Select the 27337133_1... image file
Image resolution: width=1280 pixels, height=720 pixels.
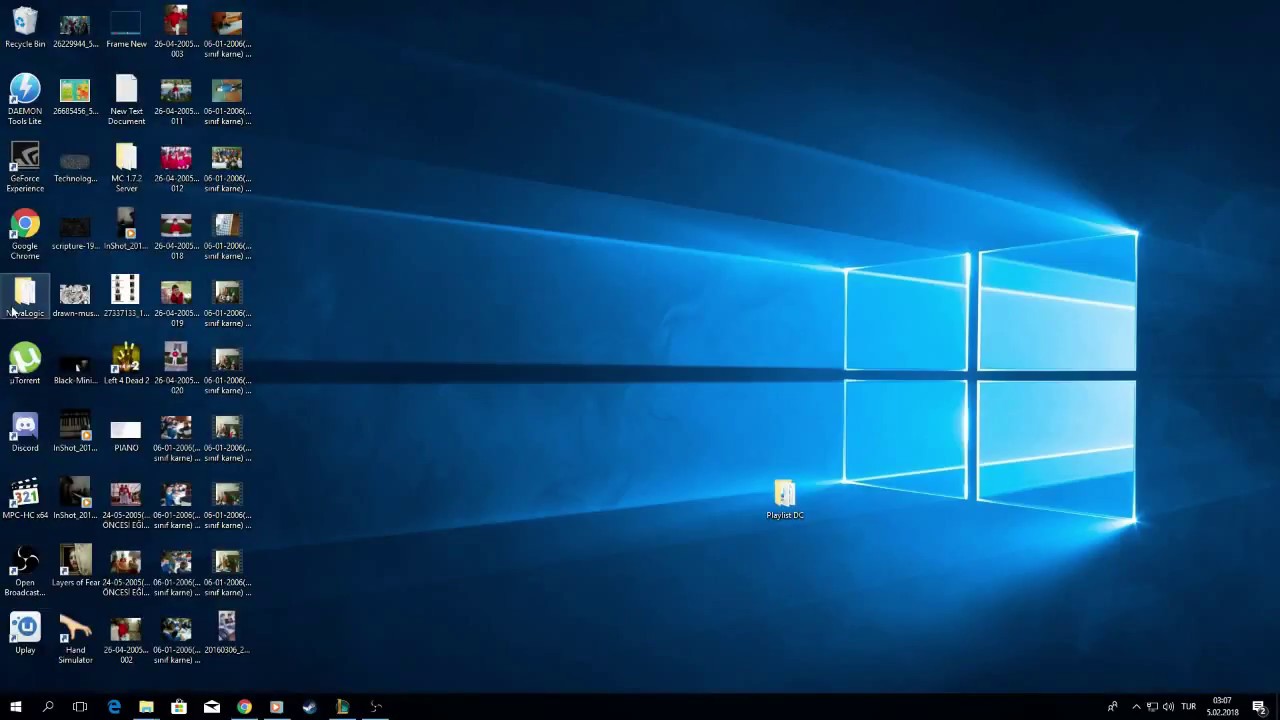click(126, 297)
